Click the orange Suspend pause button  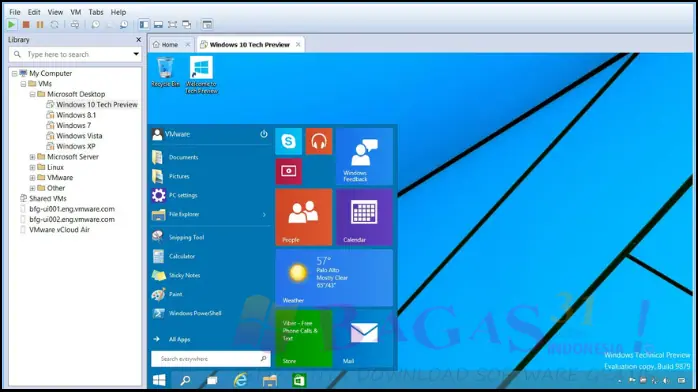(40, 25)
